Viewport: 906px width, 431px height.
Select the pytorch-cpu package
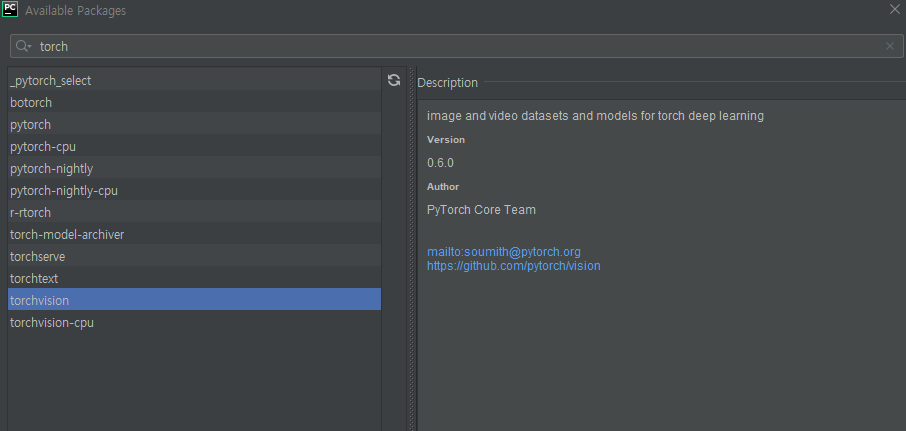tap(194, 147)
